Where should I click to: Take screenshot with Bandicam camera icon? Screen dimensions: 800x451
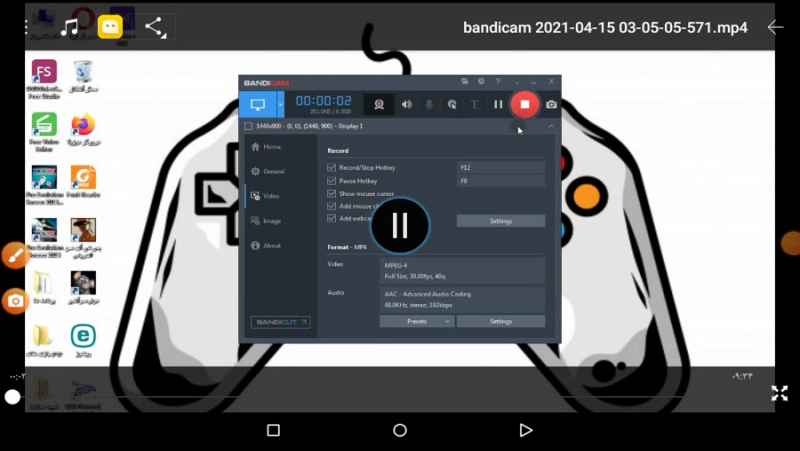click(x=552, y=105)
